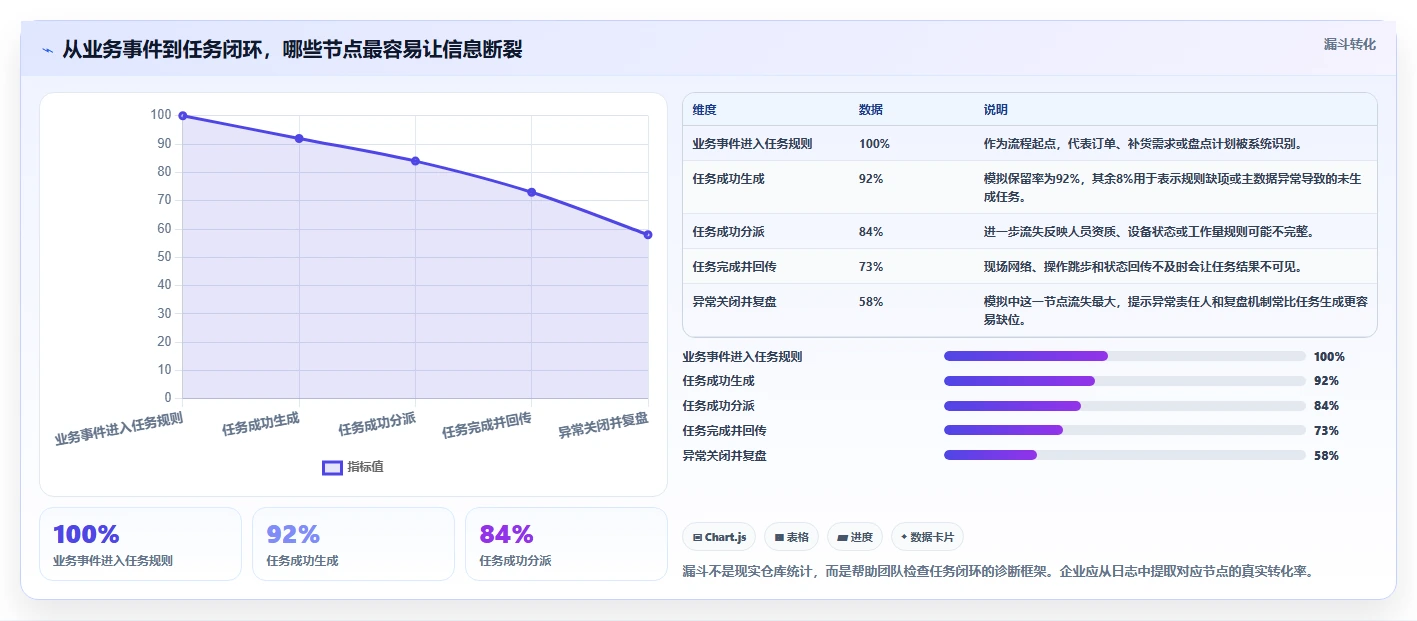Screen dimensions: 1417x621
Task: Click the 异常关闭并复盘 chart data point
Action: pyautogui.click(x=648, y=235)
